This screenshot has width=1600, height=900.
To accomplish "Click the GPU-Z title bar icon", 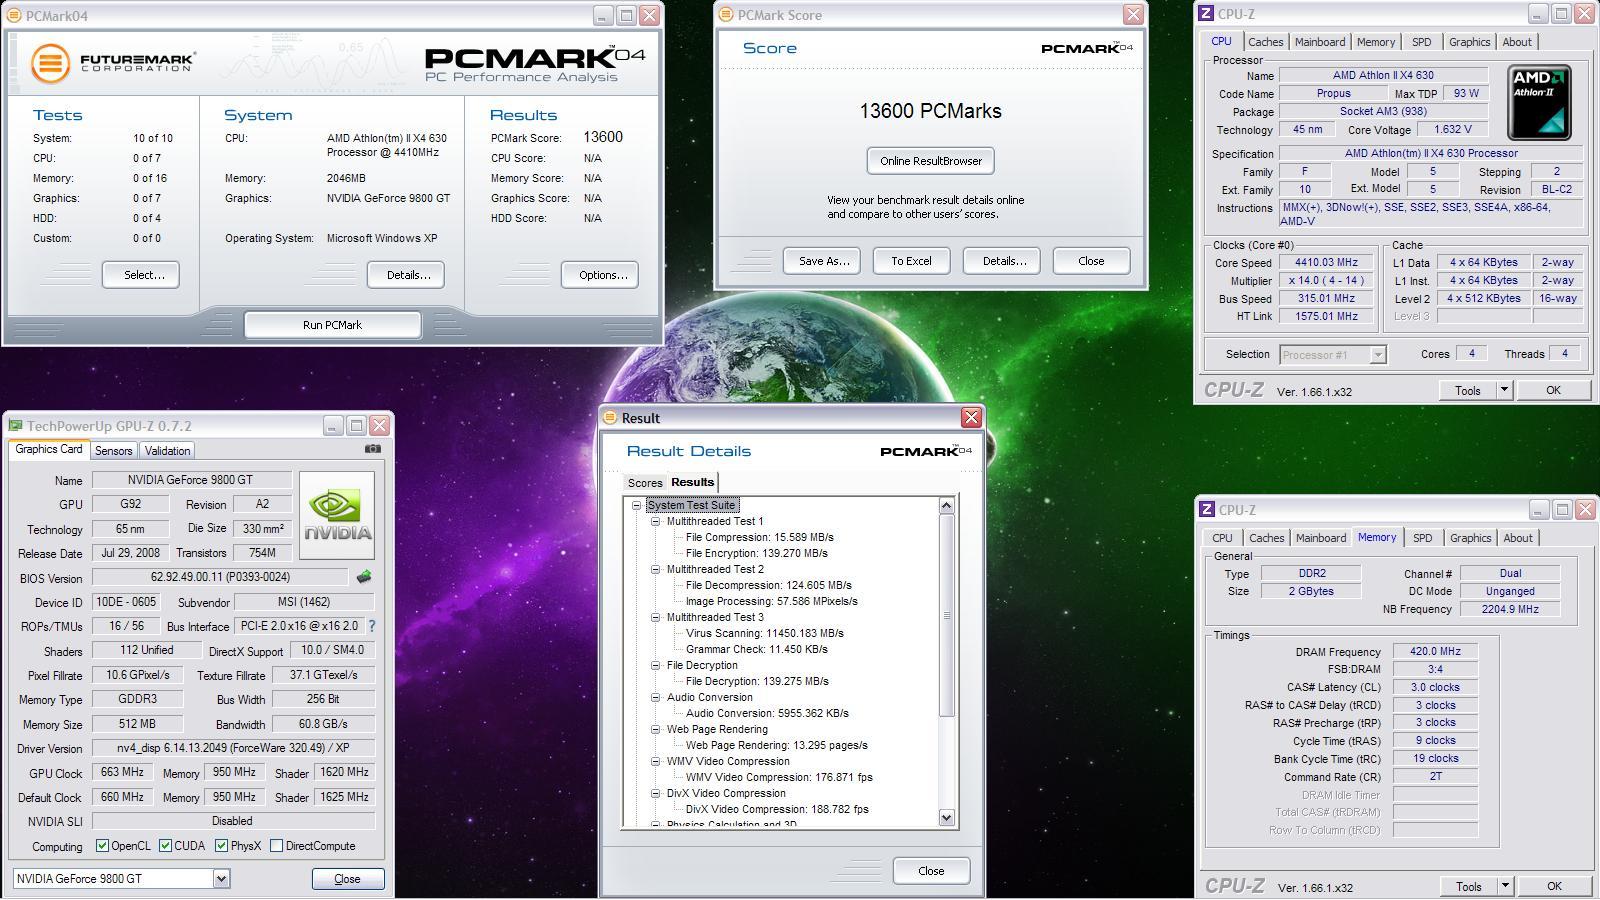I will (x=15, y=425).
